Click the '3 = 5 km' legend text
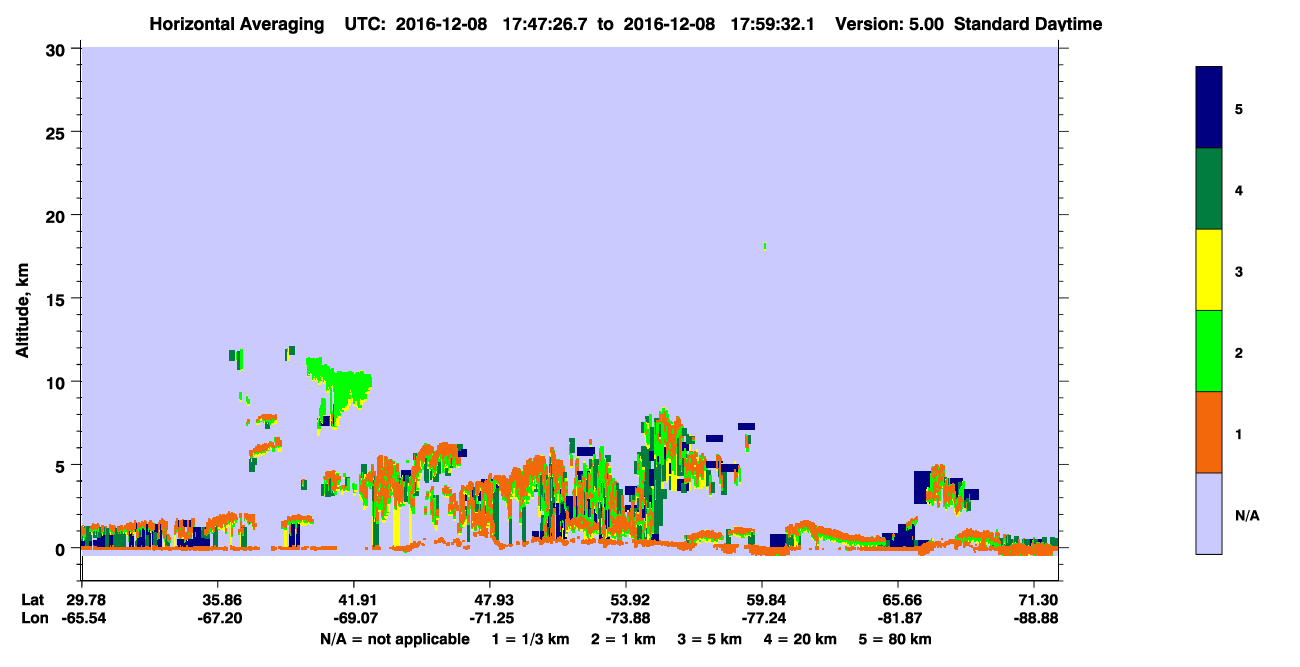This screenshot has height=667, width=1300. (709, 639)
